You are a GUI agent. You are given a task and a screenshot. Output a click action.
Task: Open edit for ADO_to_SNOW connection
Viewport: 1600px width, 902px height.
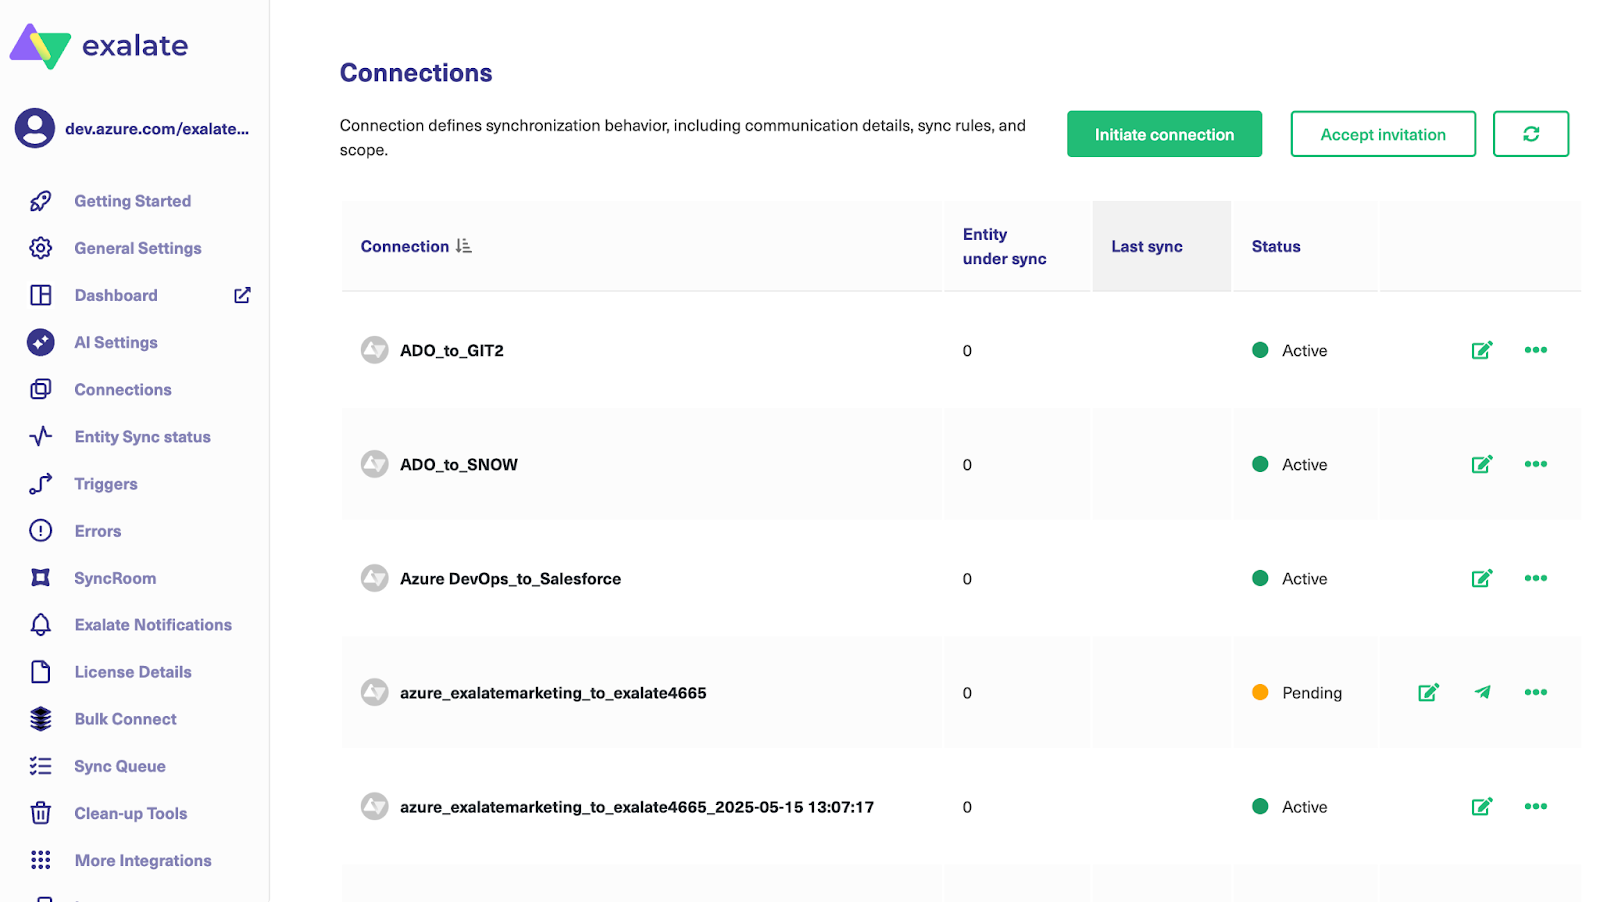(1481, 464)
